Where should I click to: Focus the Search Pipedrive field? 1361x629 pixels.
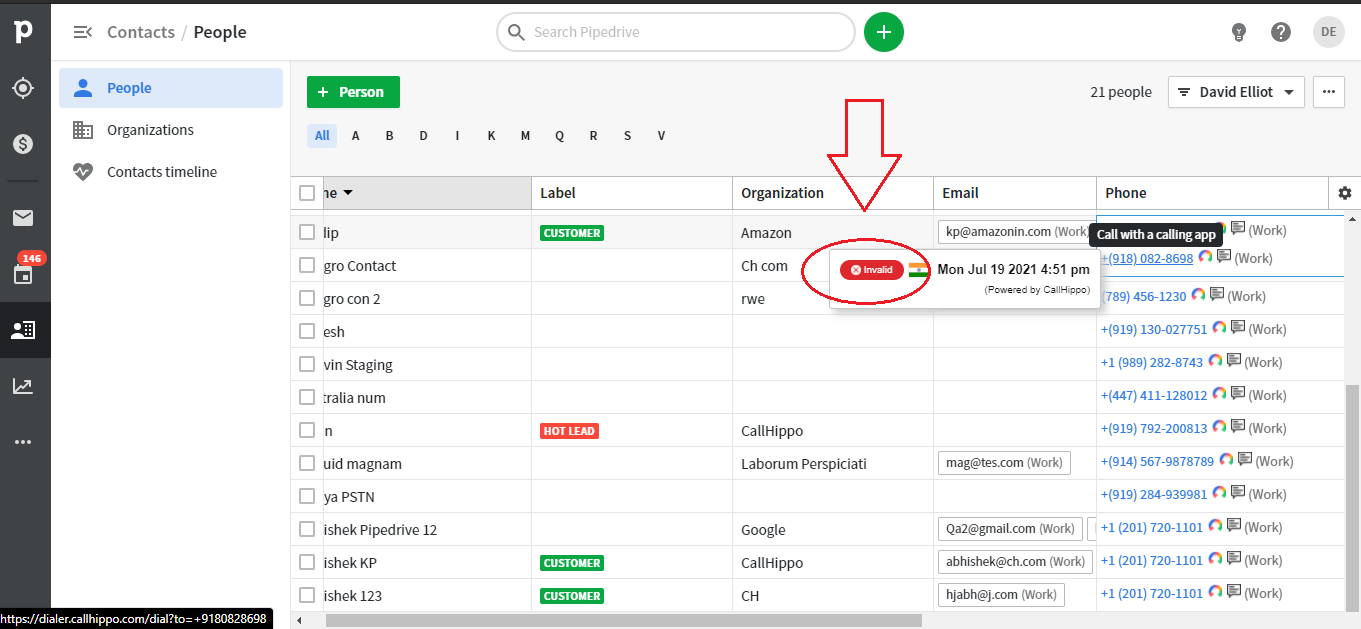click(676, 32)
